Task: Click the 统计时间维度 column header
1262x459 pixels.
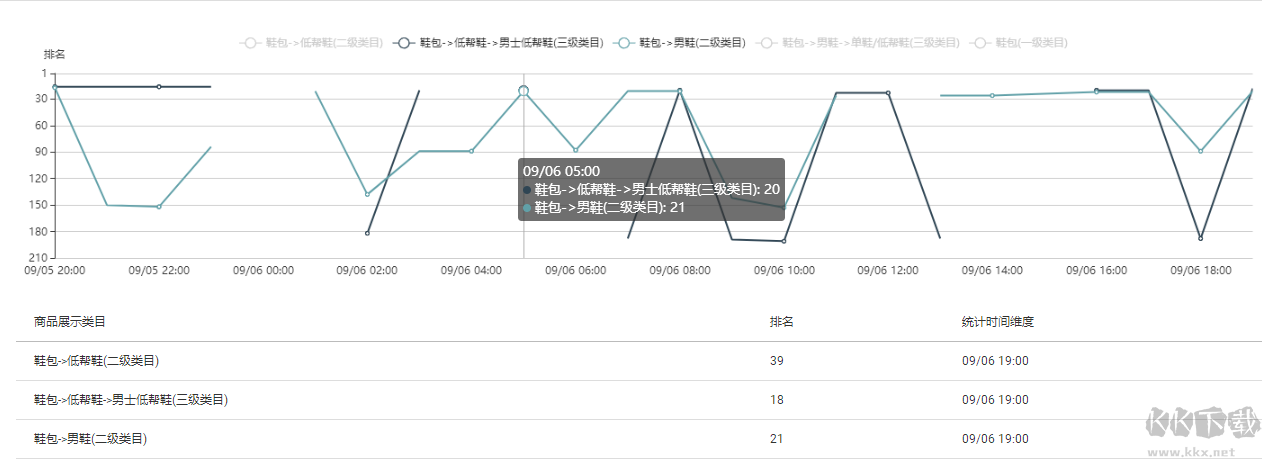Action: coord(997,322)
